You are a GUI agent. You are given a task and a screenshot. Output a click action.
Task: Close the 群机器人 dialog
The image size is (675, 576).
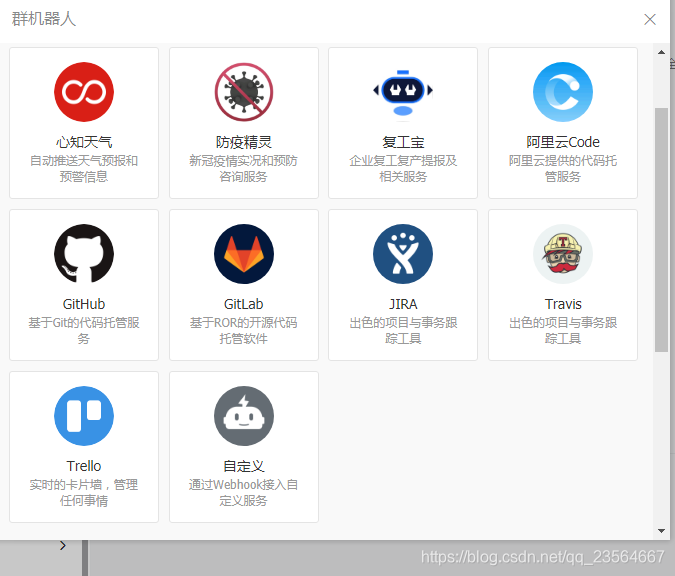pos(650,19)
